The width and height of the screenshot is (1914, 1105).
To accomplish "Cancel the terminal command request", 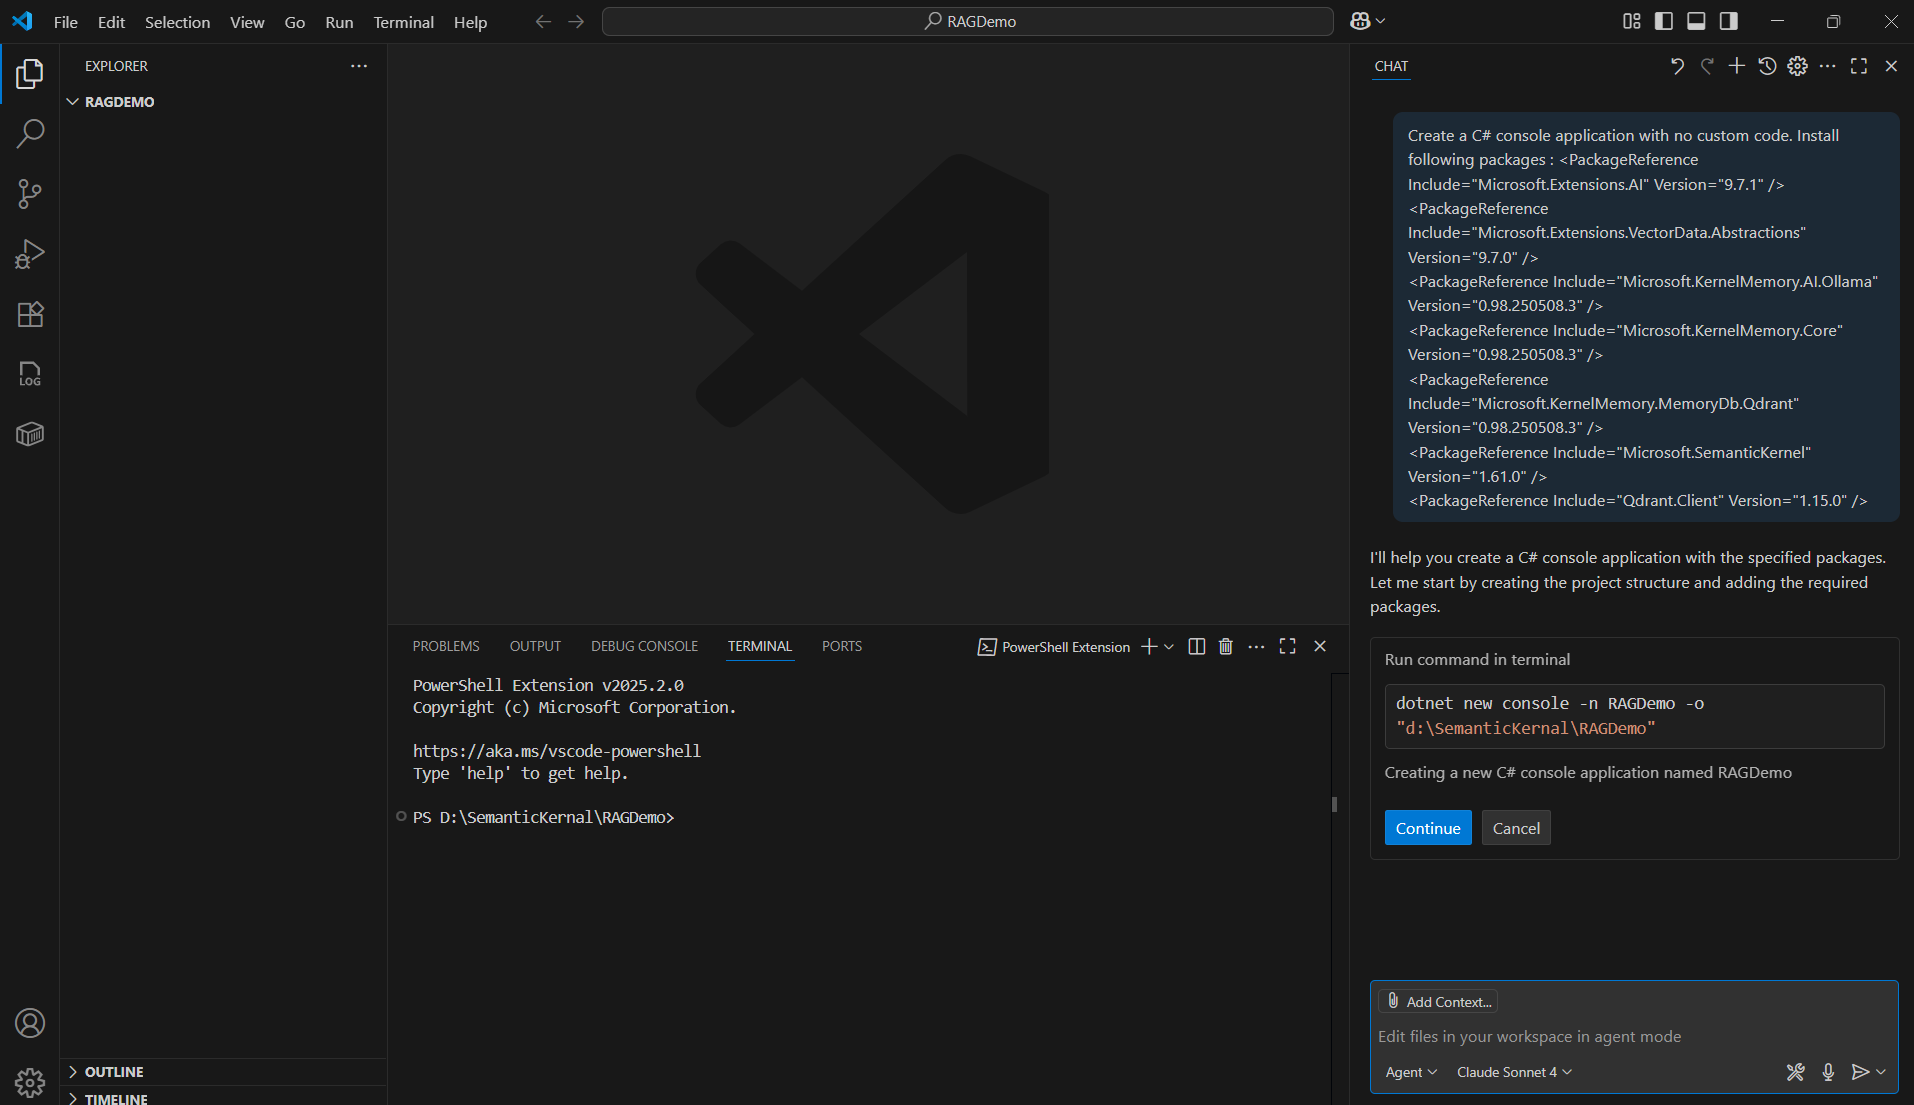I will click(1516, 828).
